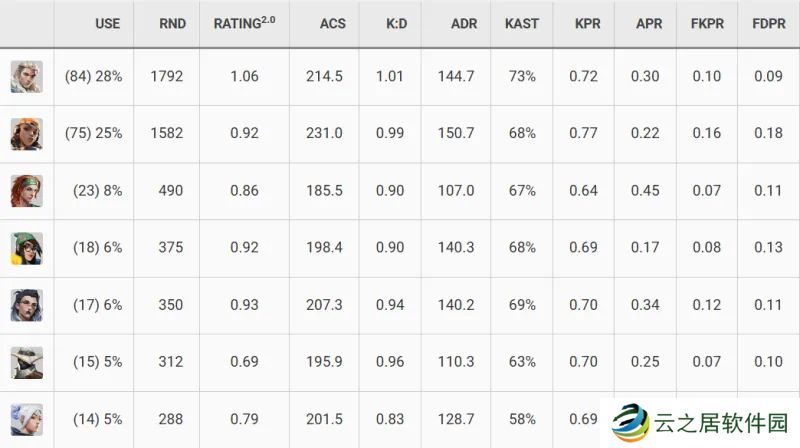Sort table by K:D column header

point(396,23)
